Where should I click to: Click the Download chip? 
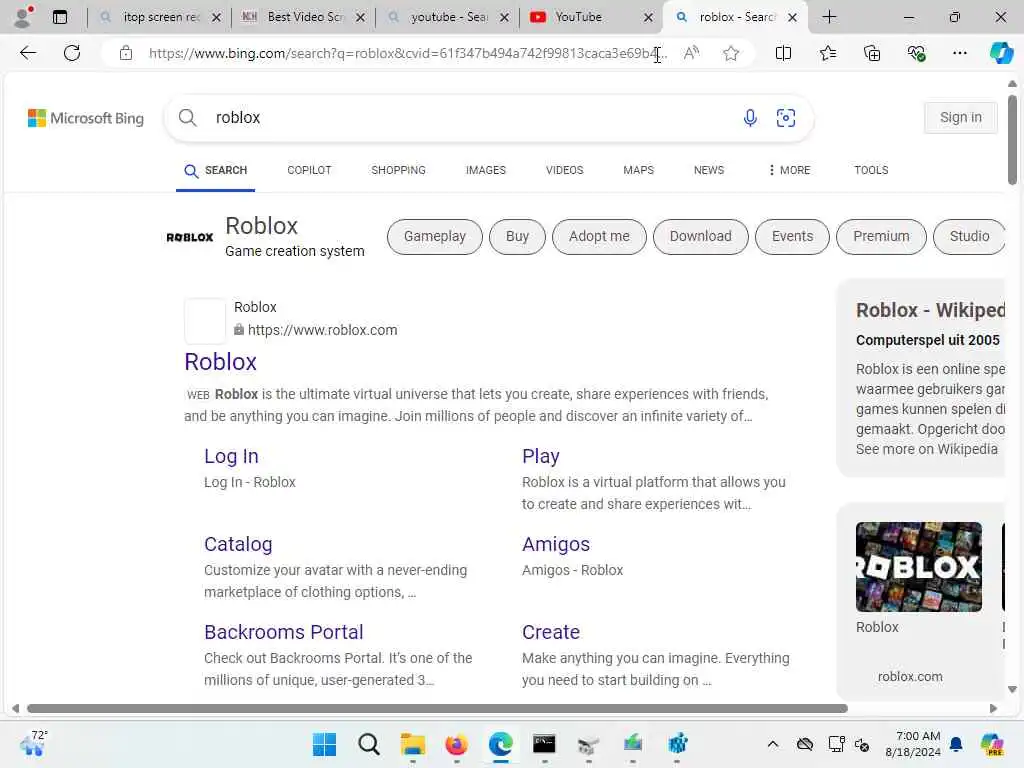point(701,236)
